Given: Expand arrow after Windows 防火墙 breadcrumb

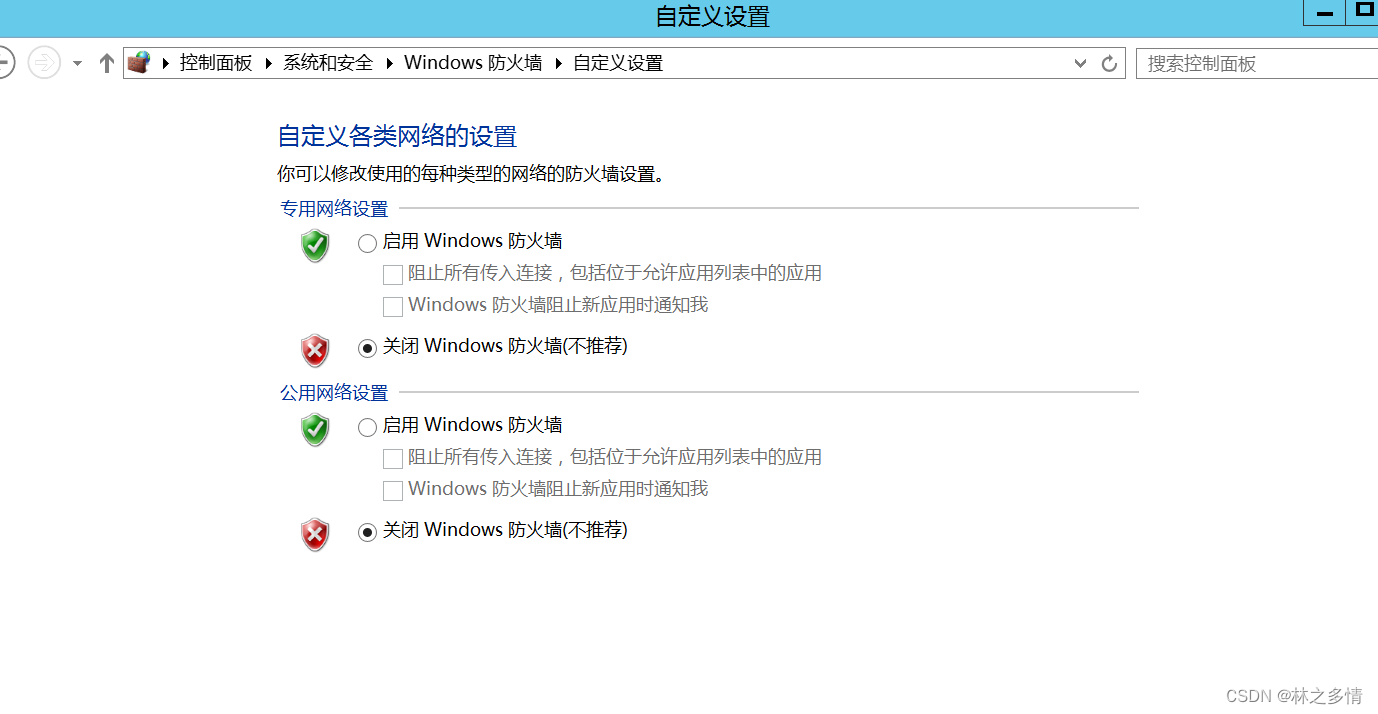Looking at the screenshot, I should [x=558, y=63].
